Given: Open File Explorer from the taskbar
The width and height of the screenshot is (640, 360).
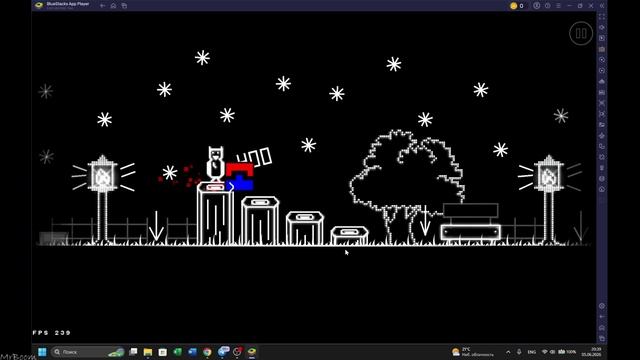Looking at the screenshot, I should (148, 352).
